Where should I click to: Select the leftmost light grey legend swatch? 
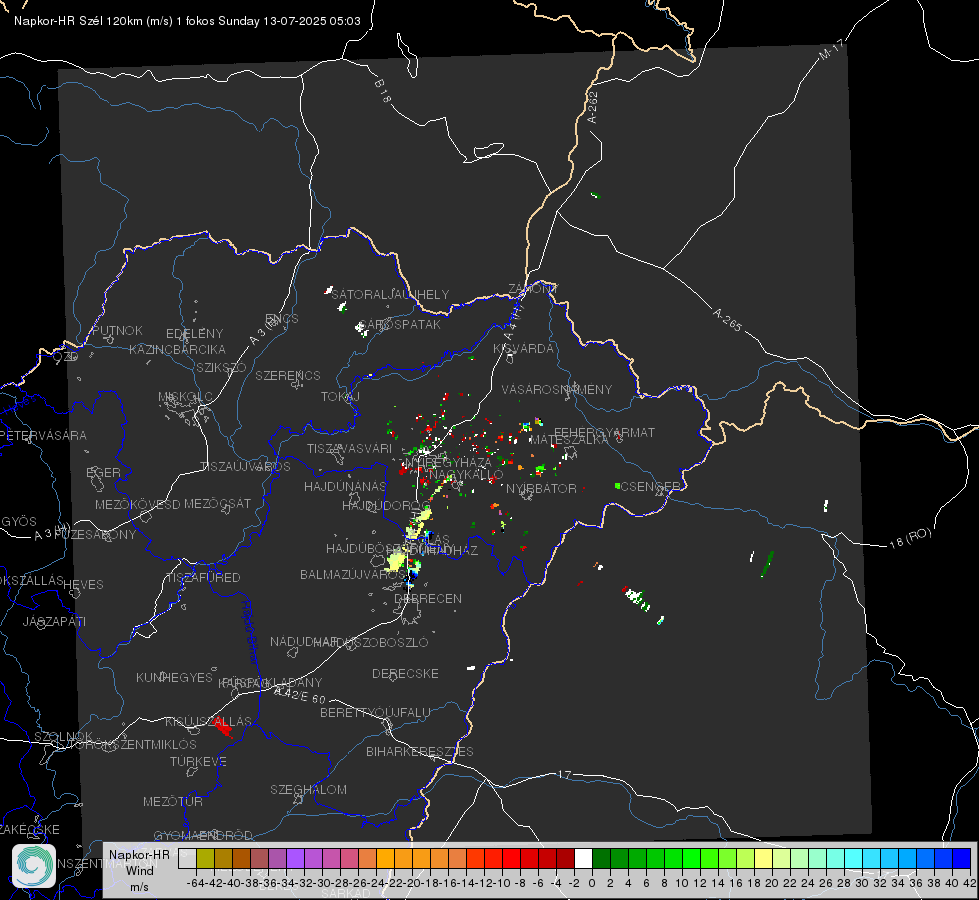click(187, 858)
